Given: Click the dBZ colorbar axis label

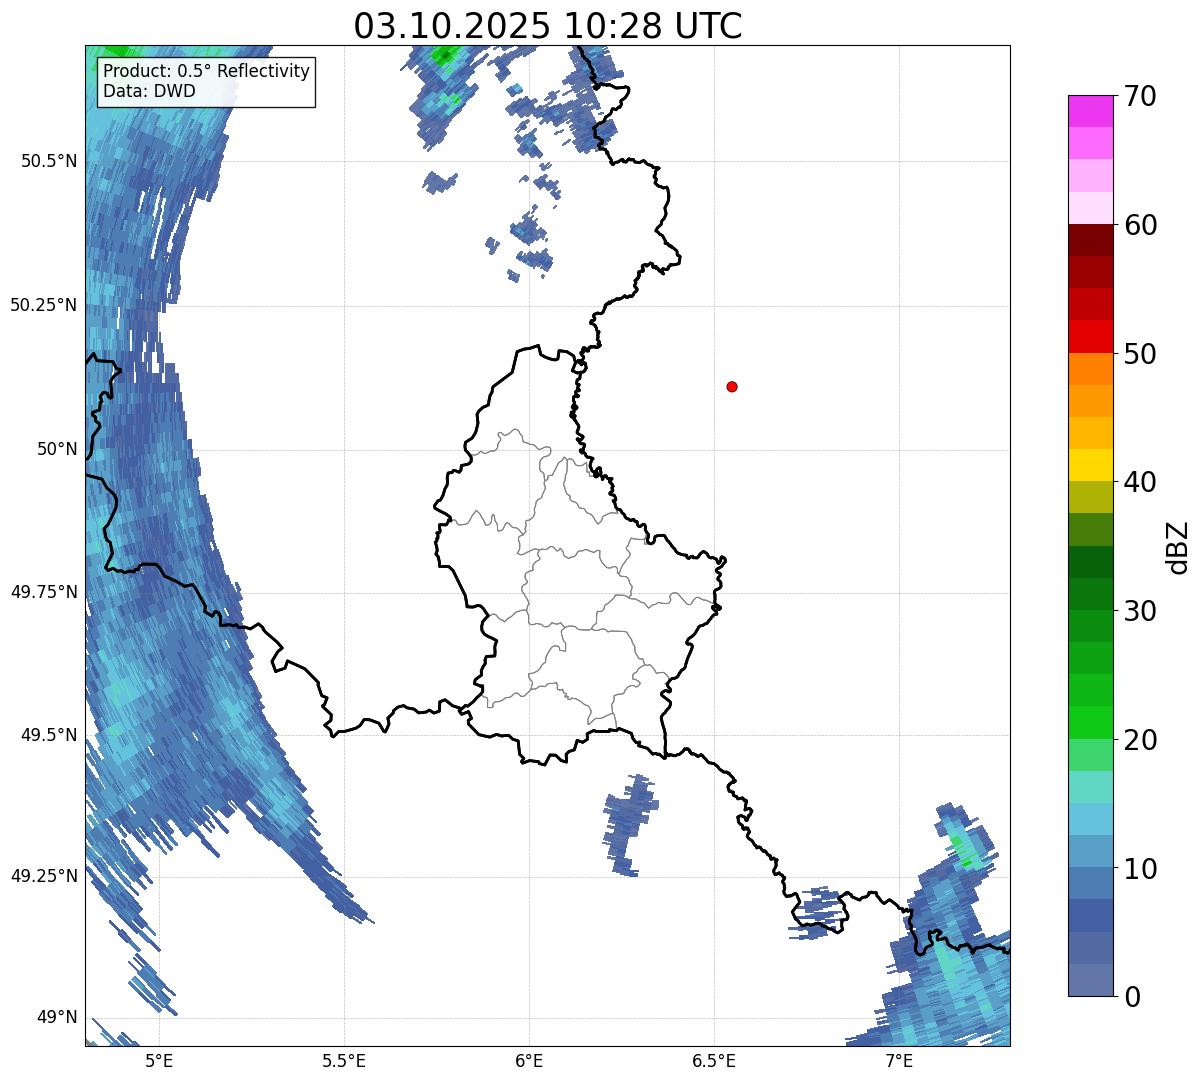Looking at the screenshot, I should pyautogui.click(x=1178, y=547).
